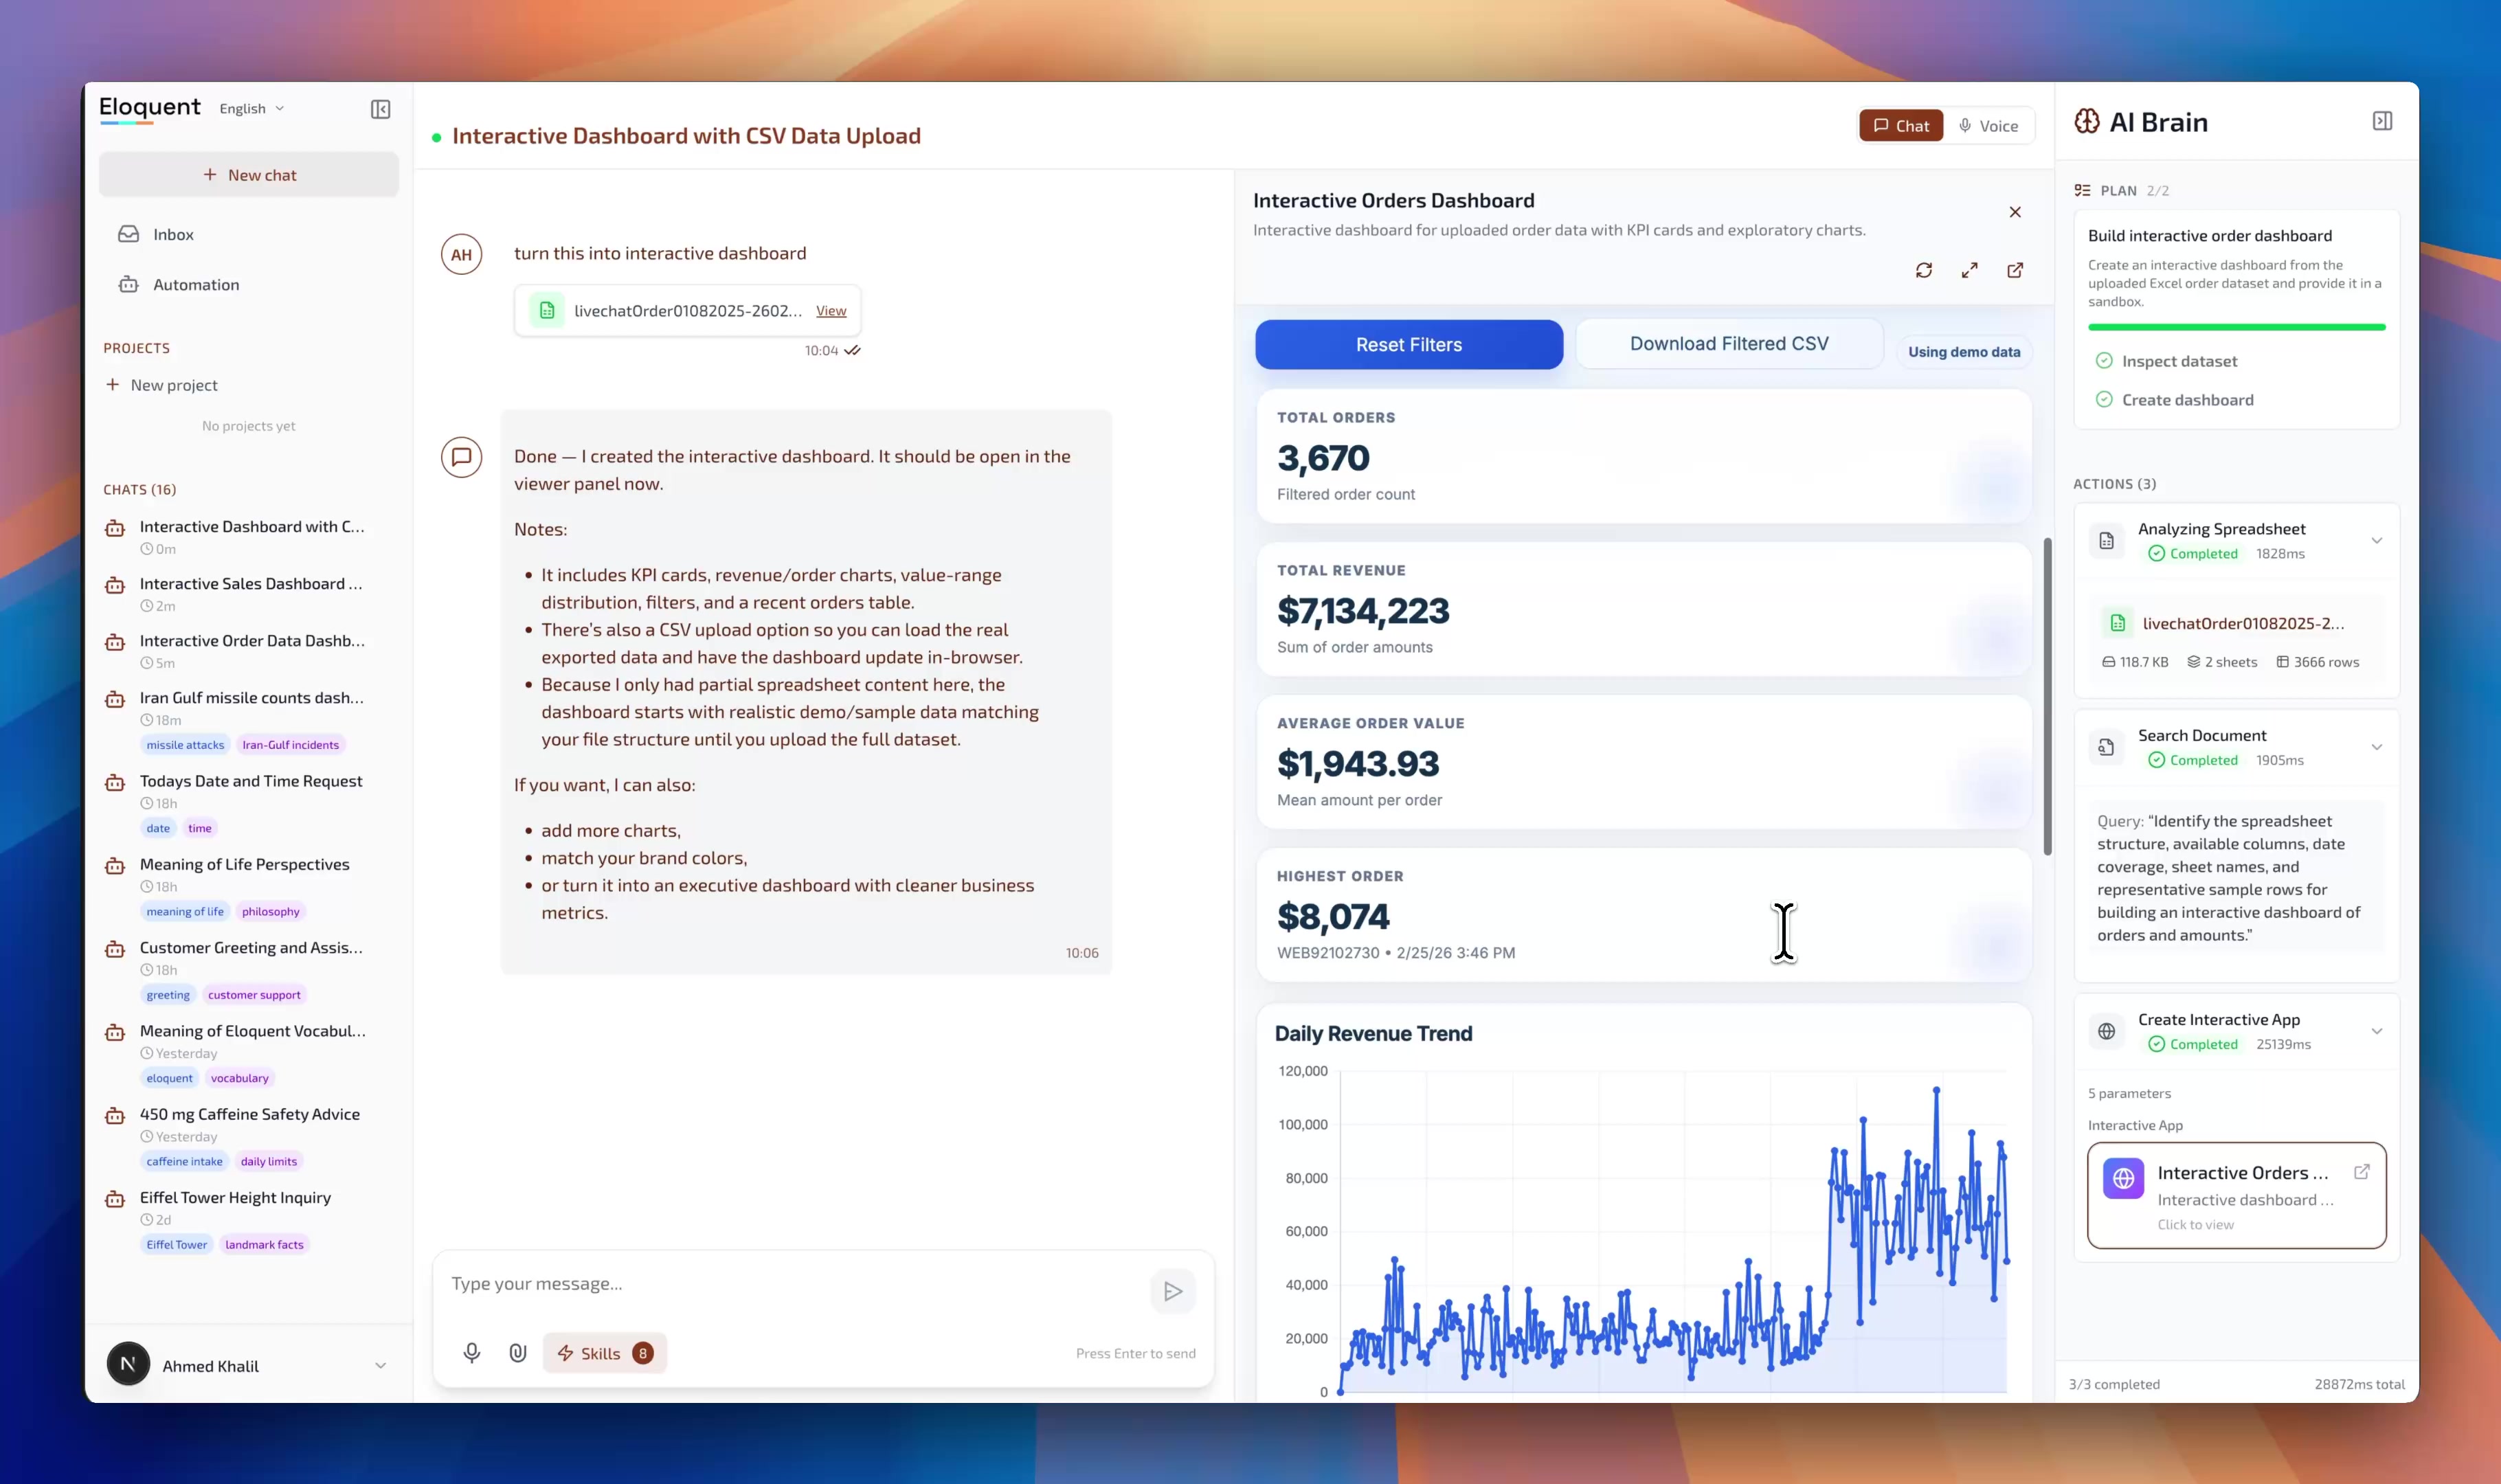Click the attachment paperclip icon
The image size is (2501, 1484).
518,1353
